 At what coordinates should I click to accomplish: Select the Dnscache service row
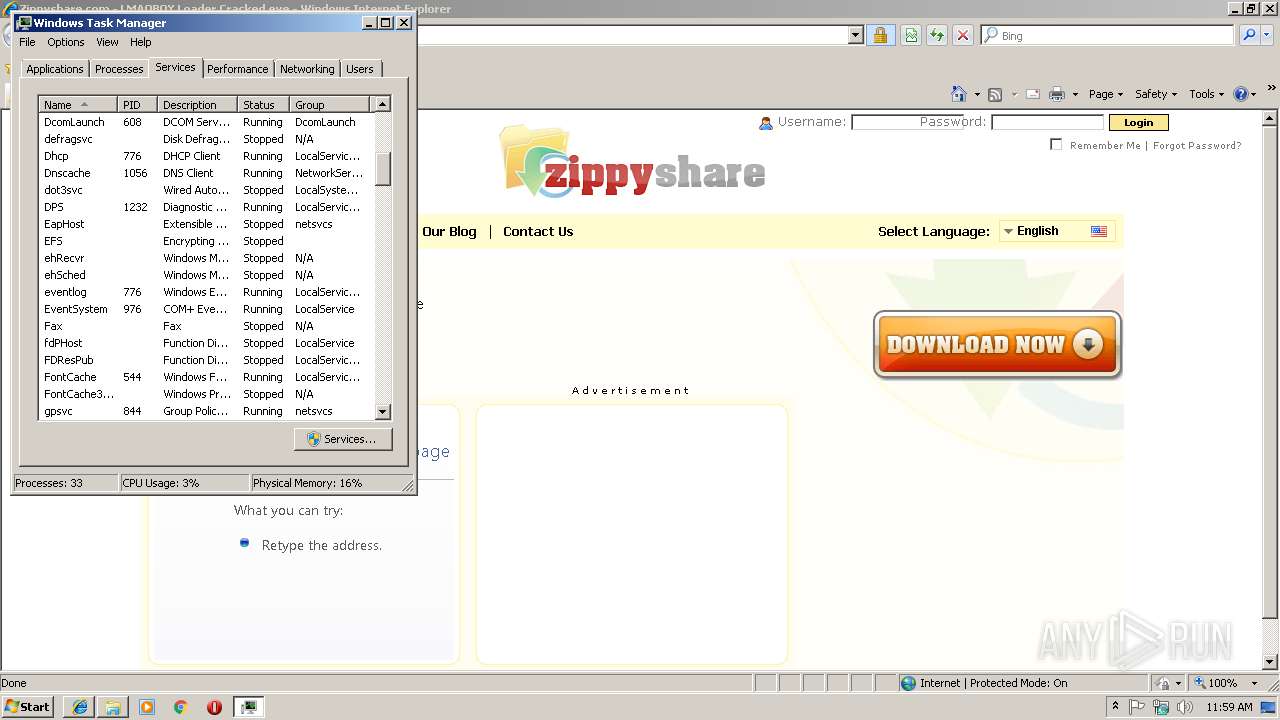(206, 173)
